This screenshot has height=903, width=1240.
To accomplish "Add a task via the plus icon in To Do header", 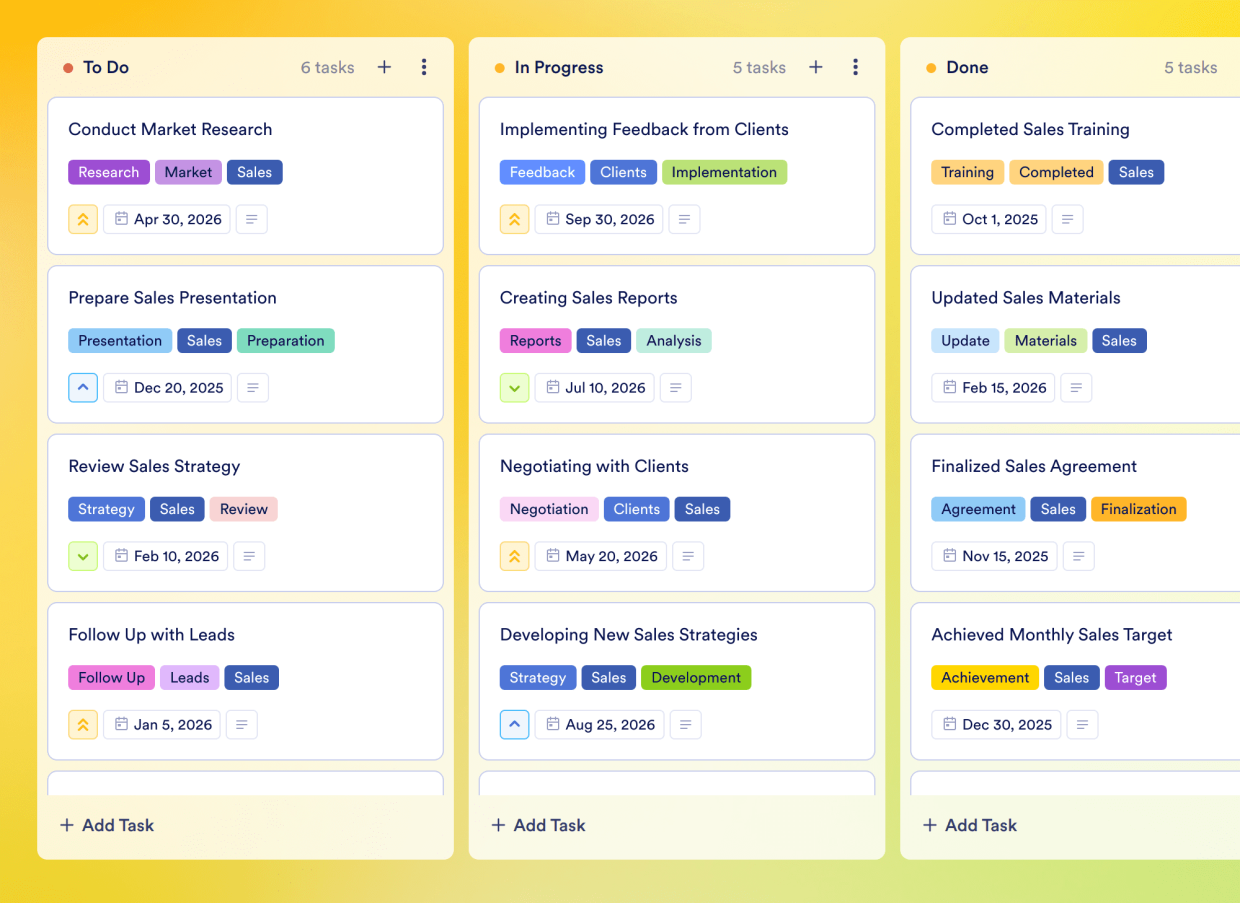I will (384, 67).
